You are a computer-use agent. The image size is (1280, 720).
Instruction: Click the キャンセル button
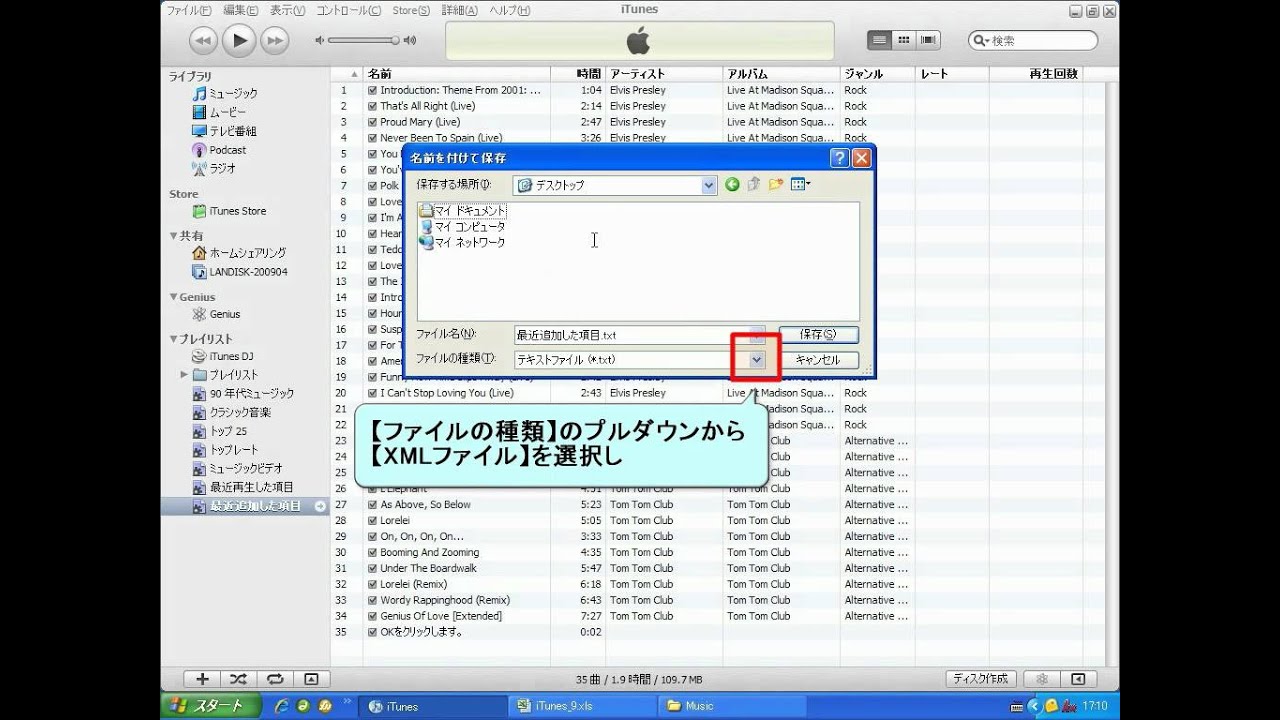(817, 359)
